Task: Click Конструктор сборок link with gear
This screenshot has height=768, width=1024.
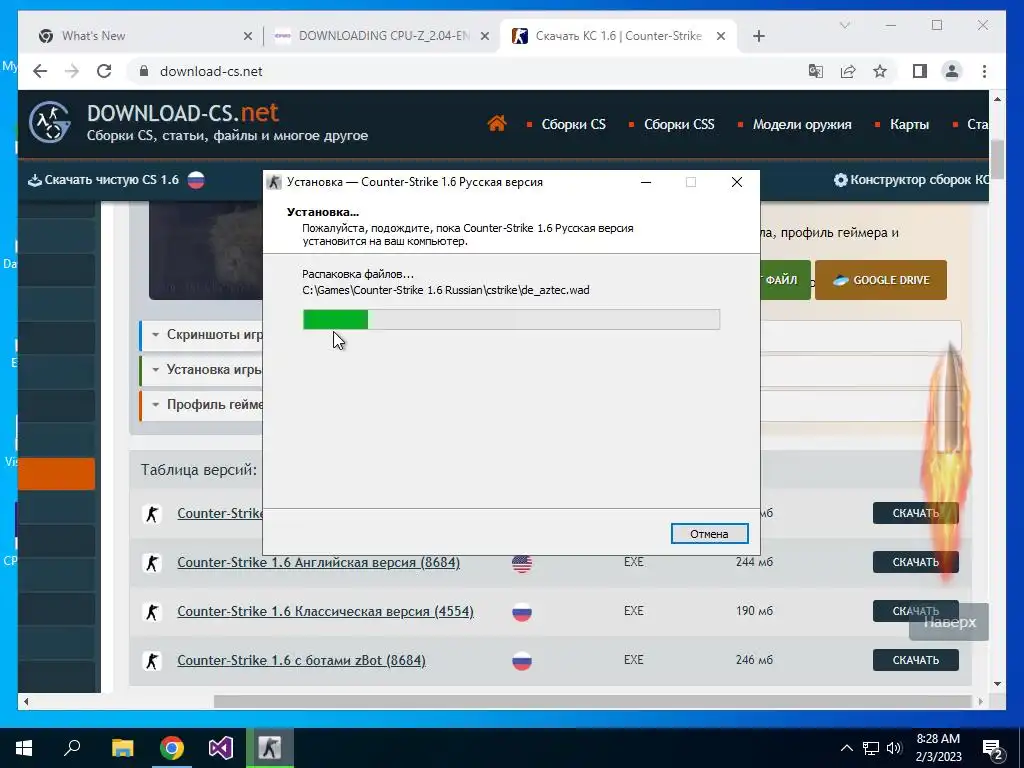Action: coord(911,180)
